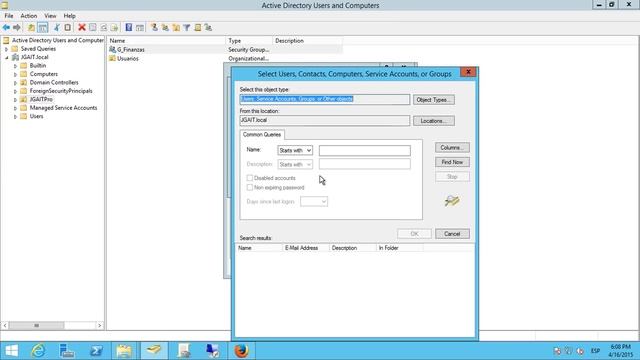This screenshot has width=640, height=360.
Task: Check the Disabled accounts checkbox
Action: pos(250,178)
